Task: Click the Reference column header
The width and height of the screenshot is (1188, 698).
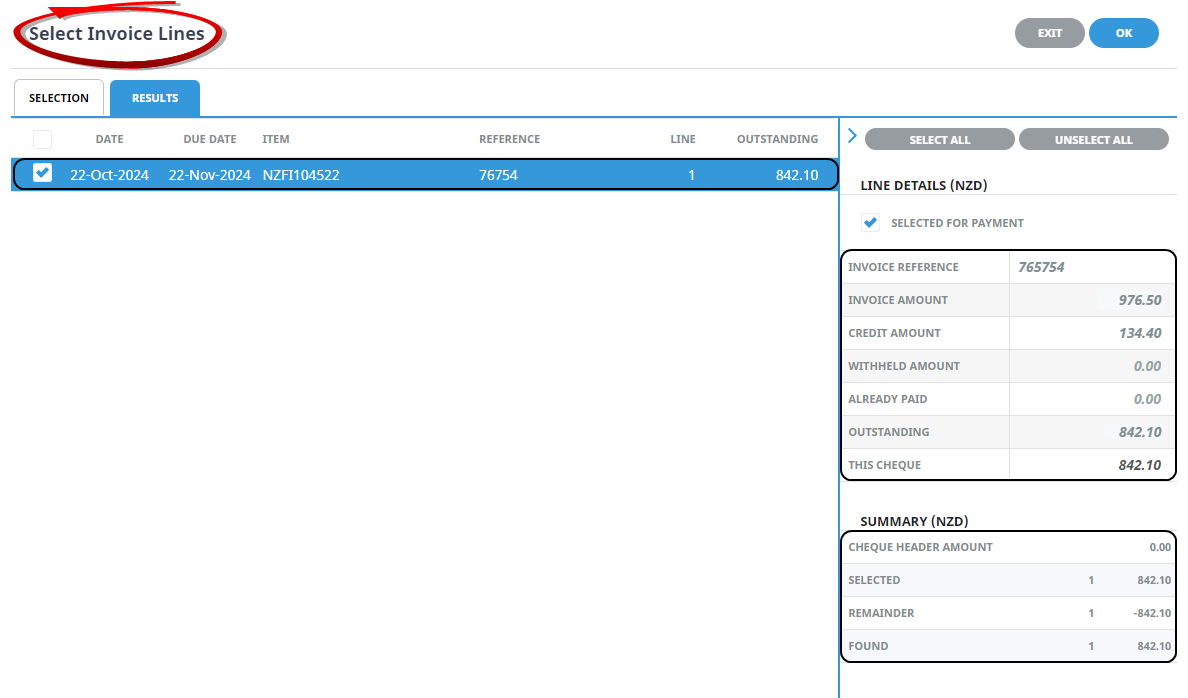Action: [509, 139]
